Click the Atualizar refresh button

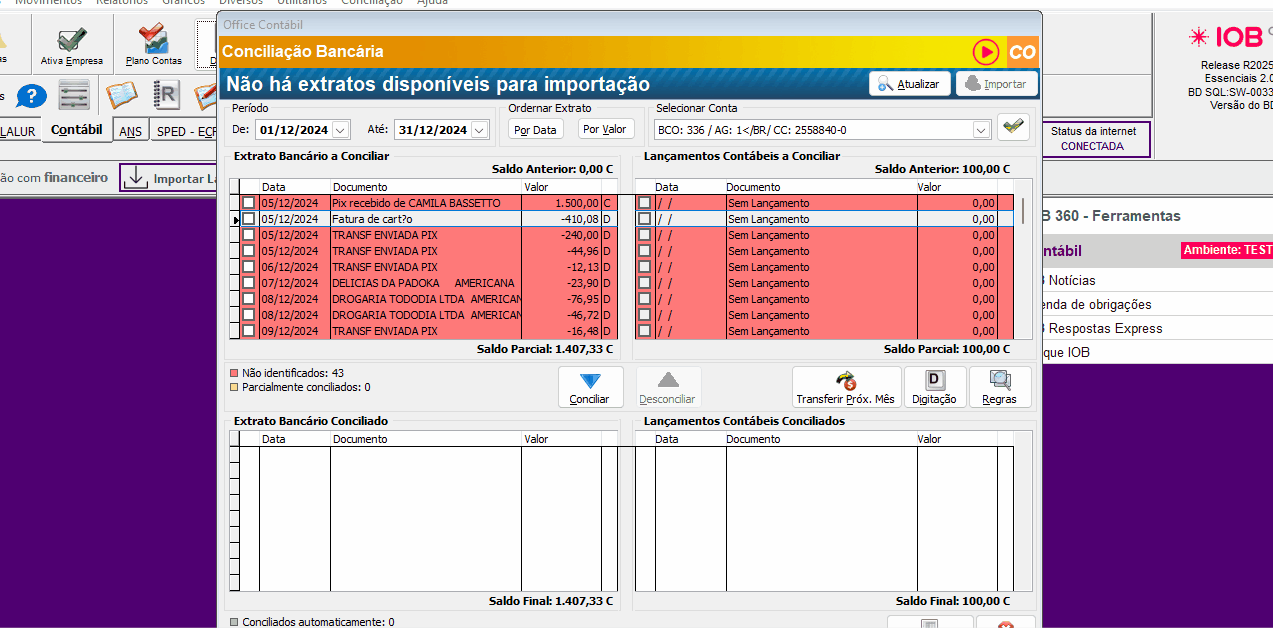click(909, 84)
